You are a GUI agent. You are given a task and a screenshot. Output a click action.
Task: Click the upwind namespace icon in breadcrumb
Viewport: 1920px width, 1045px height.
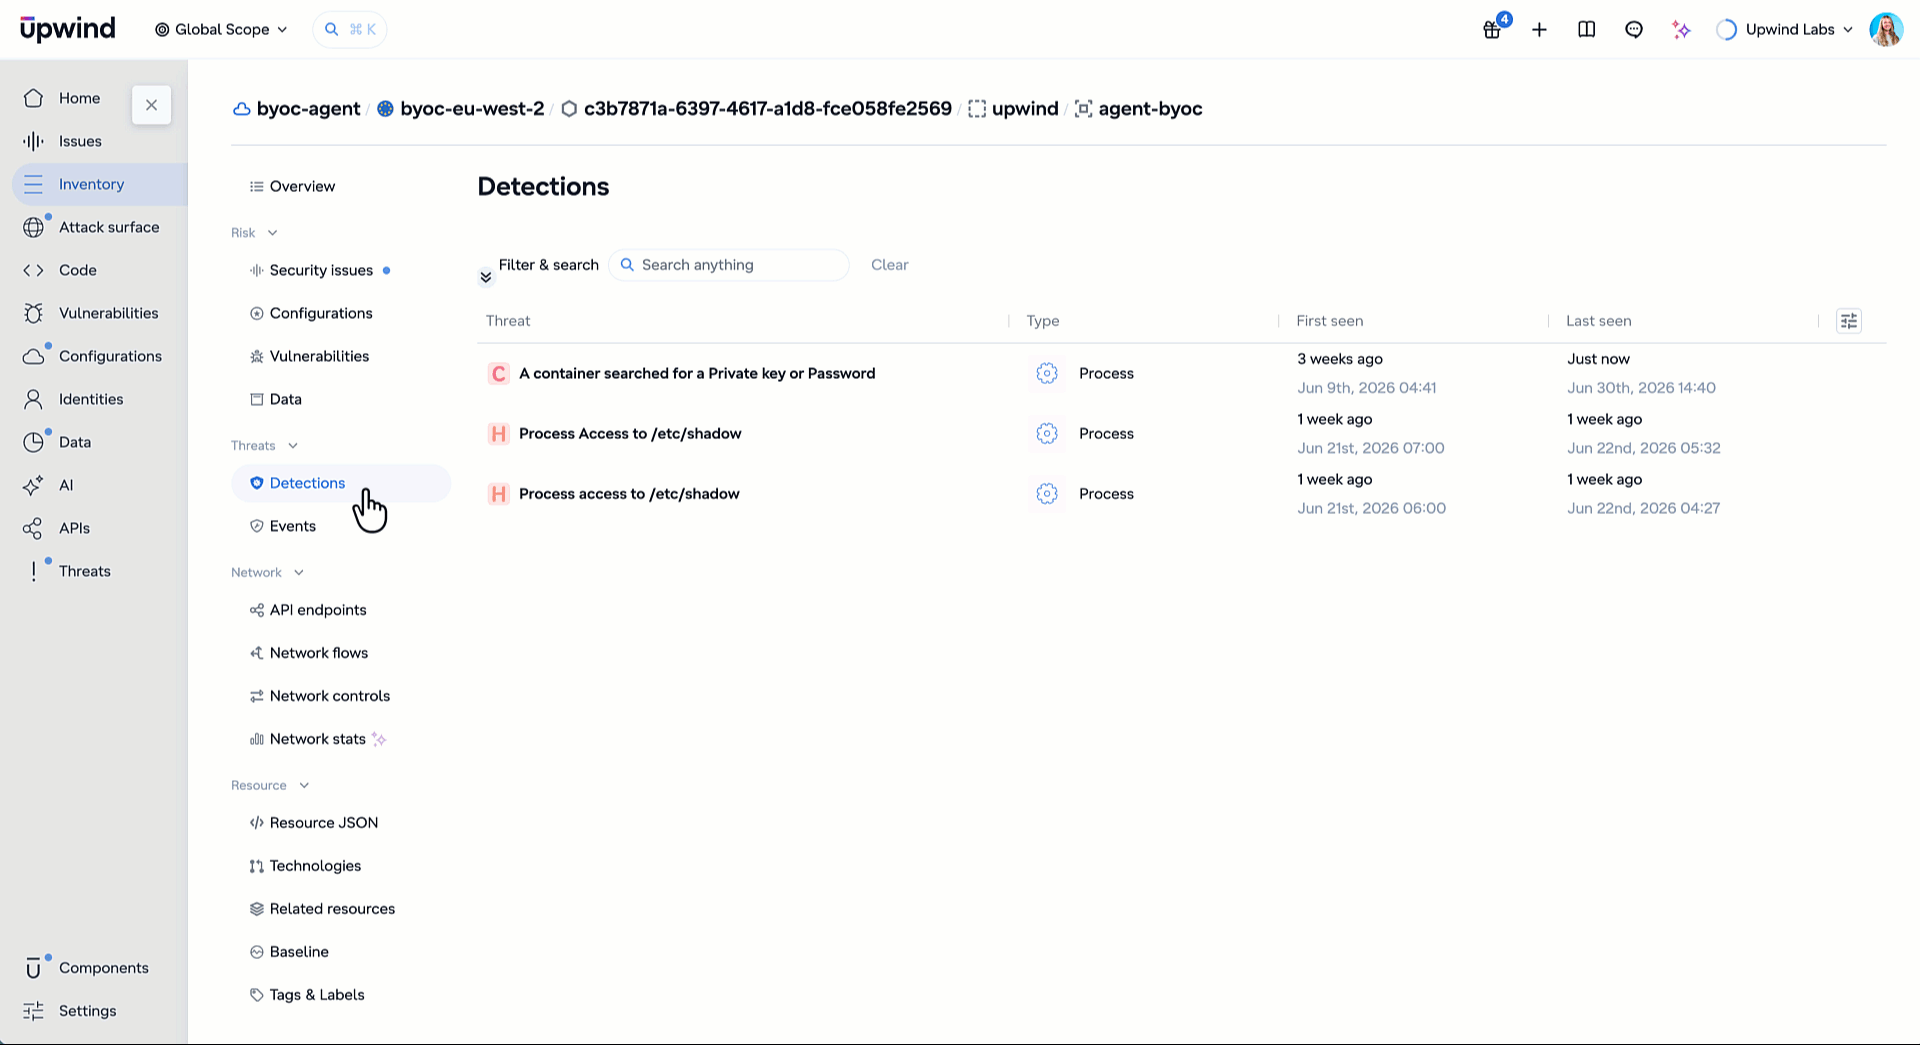pos(977,109)
